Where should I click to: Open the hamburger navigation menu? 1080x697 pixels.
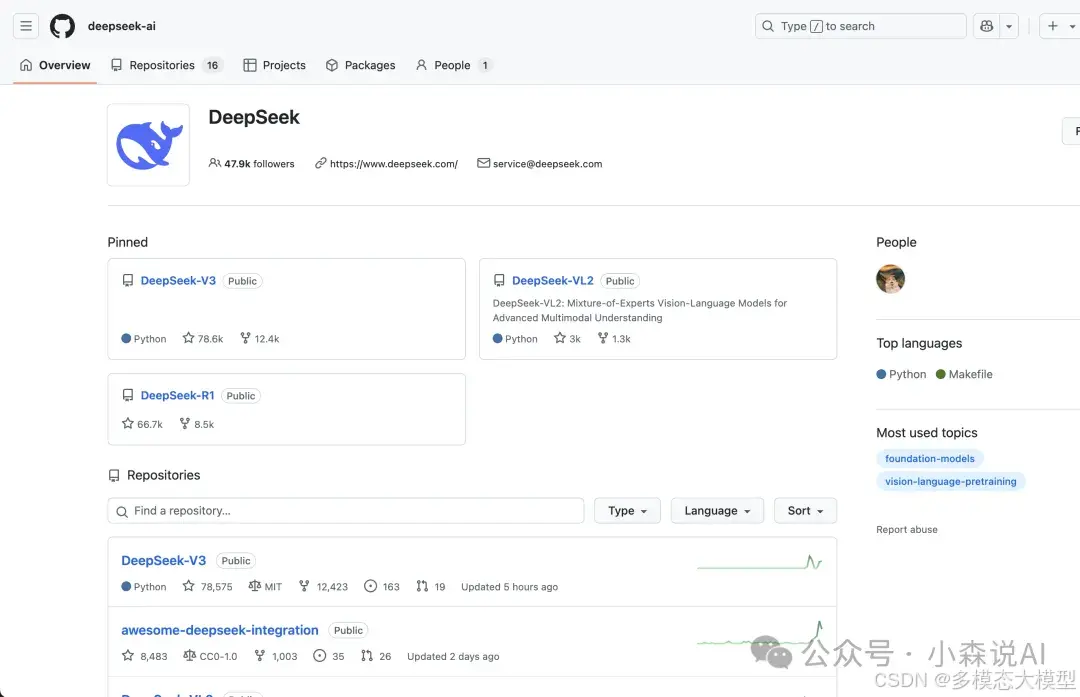[25, 26]
